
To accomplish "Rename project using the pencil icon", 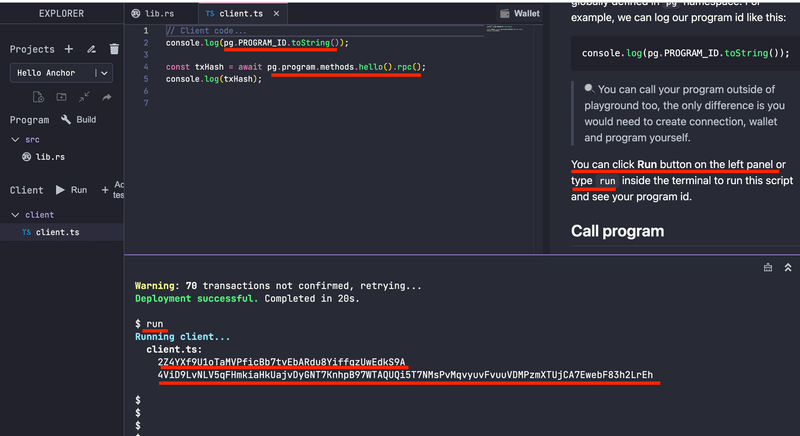I will pos(91,49).
